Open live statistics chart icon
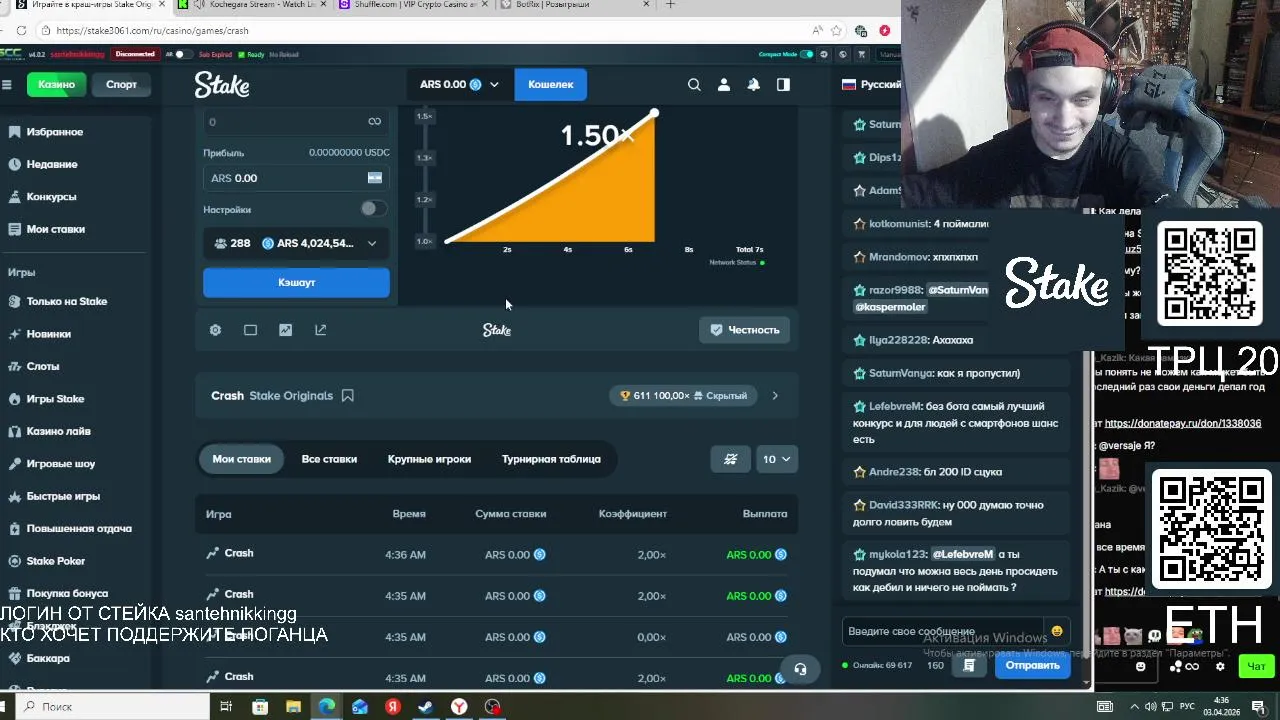 (285, 330)
